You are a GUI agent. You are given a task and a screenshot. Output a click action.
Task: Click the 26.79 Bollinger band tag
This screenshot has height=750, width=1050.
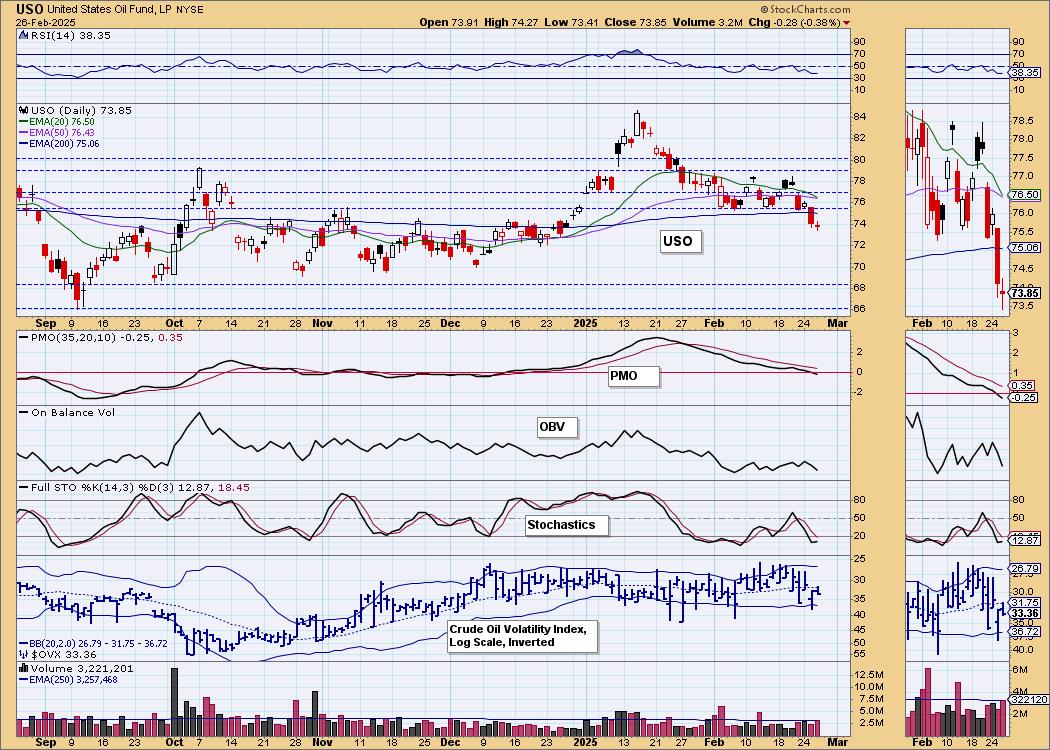pyautogui.click(x=1025, y=569)
